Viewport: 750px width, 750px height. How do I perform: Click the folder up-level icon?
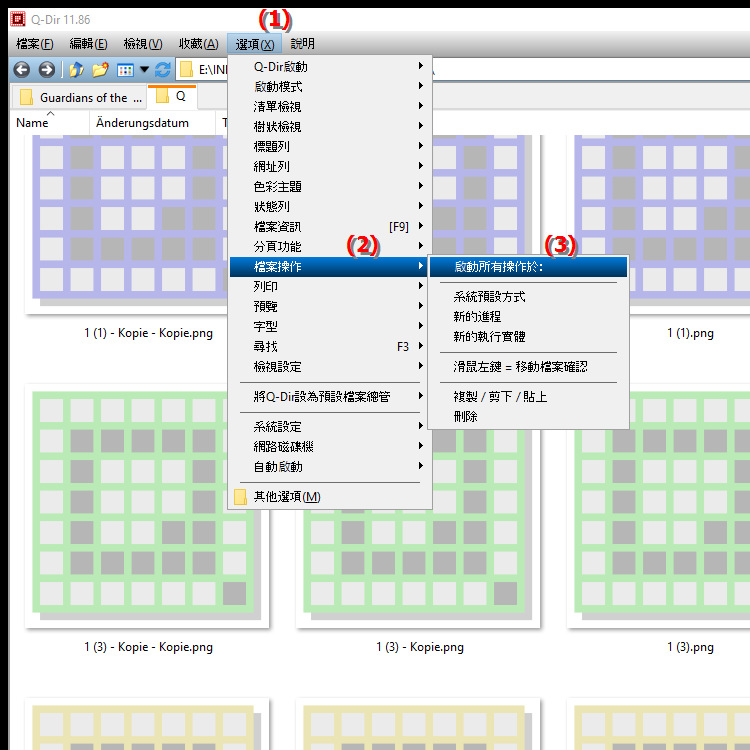click(77, 70)
